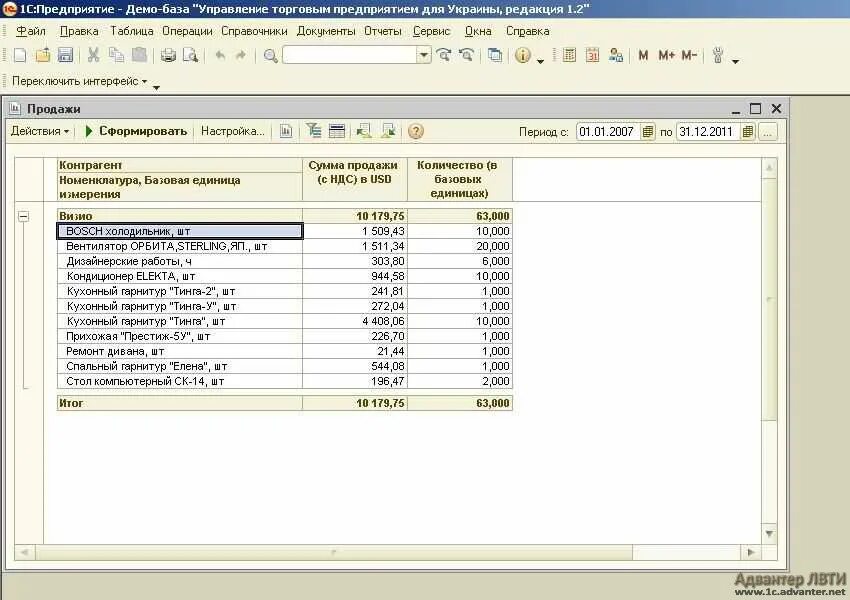The width and height of the screenshot is (850, 600).
Task: Click the chart icon in report toolbar
Action: pos(286,131)
